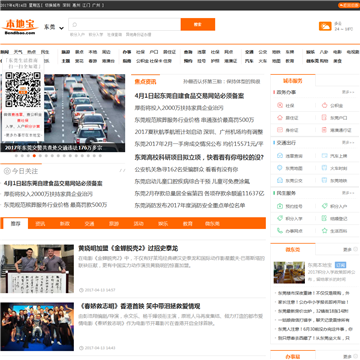Click the 黄晓明 article thumbnail photo

tap(37, 269)
